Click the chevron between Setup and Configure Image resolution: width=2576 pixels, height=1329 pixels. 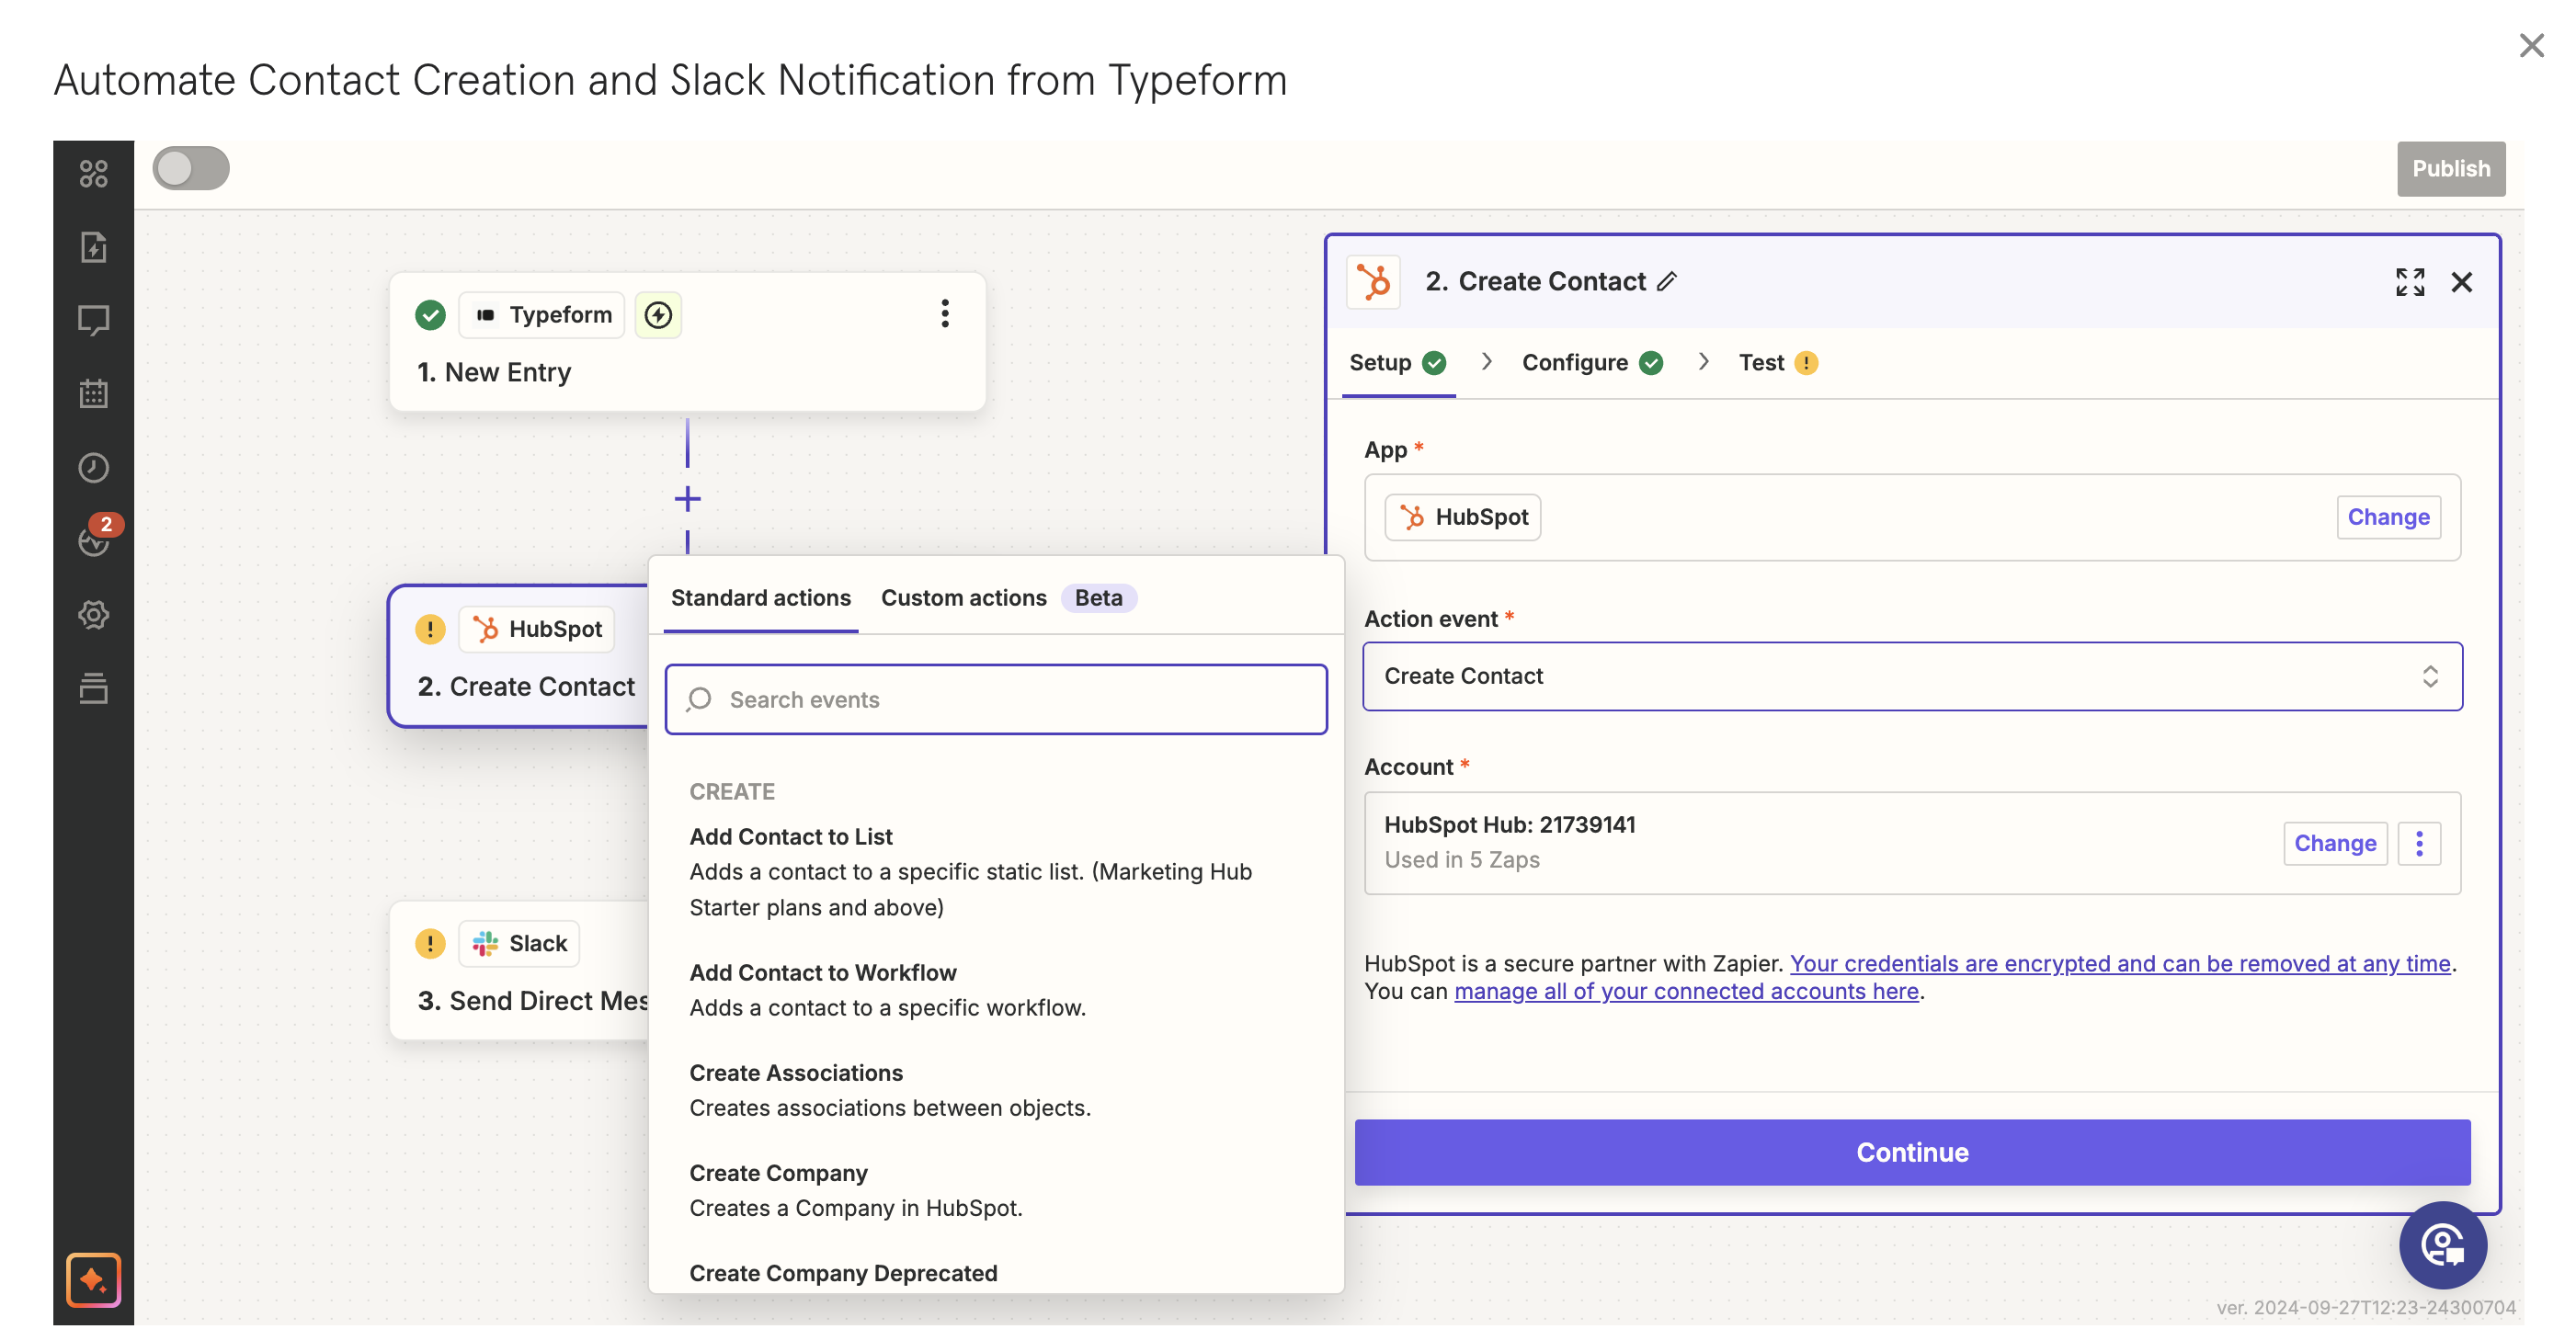click(x=1487, y=362)
